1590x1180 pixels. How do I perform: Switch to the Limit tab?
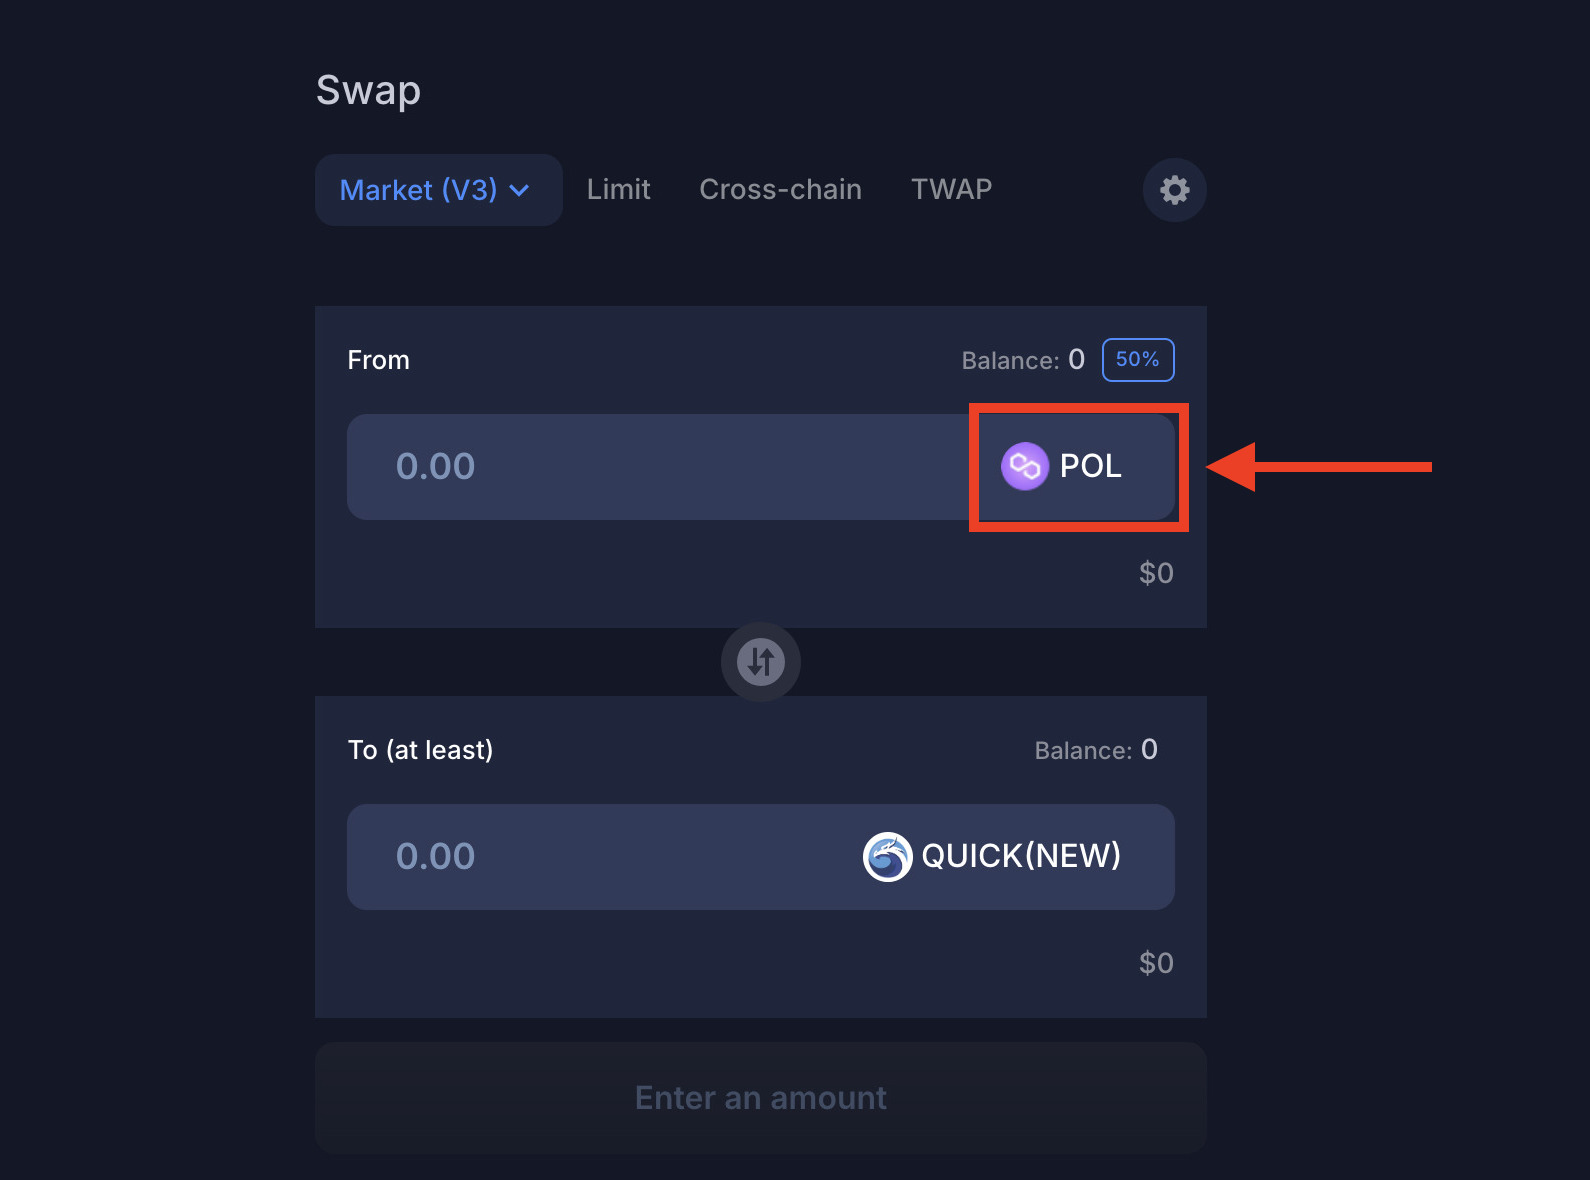[618, 189]
